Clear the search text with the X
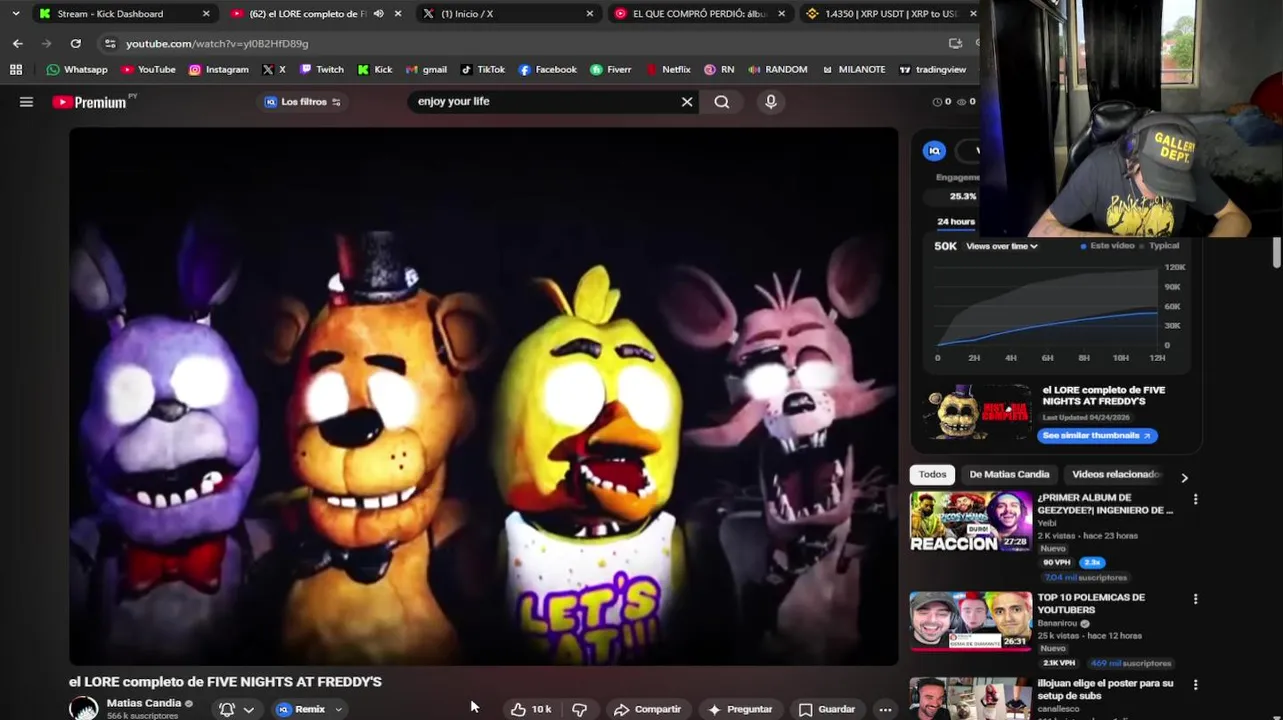The height and width of the screenshot is (720, 1283). [687, 102]
